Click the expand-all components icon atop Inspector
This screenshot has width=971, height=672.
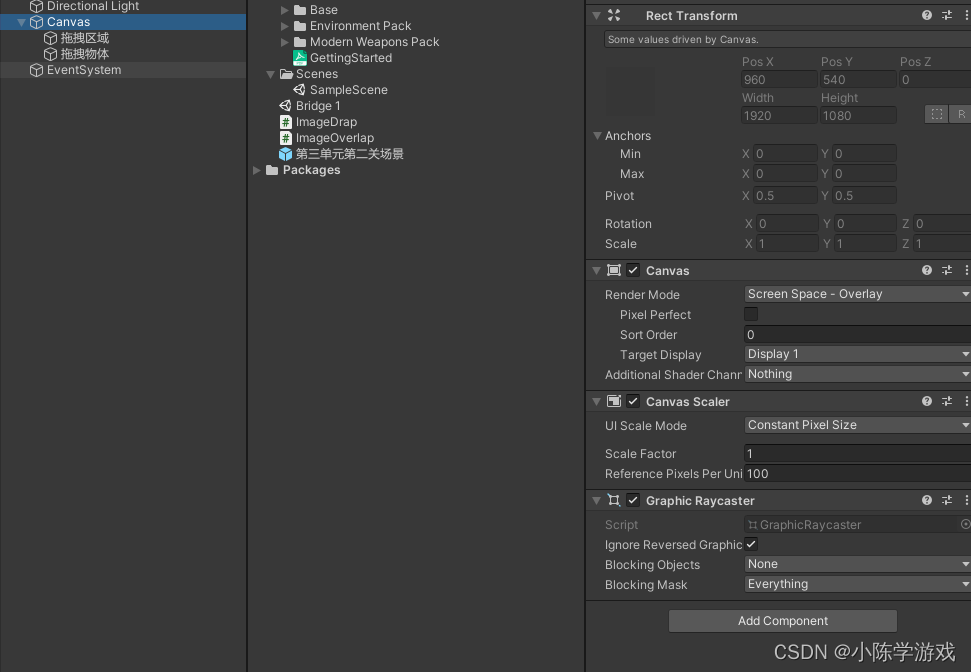click(x=614, y=15)
